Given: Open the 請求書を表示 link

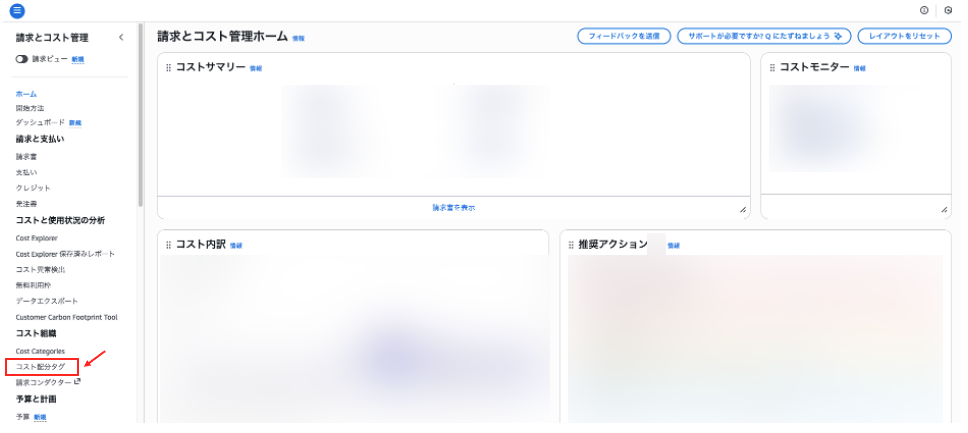Looking at the screenshot, I should point(453,208).
